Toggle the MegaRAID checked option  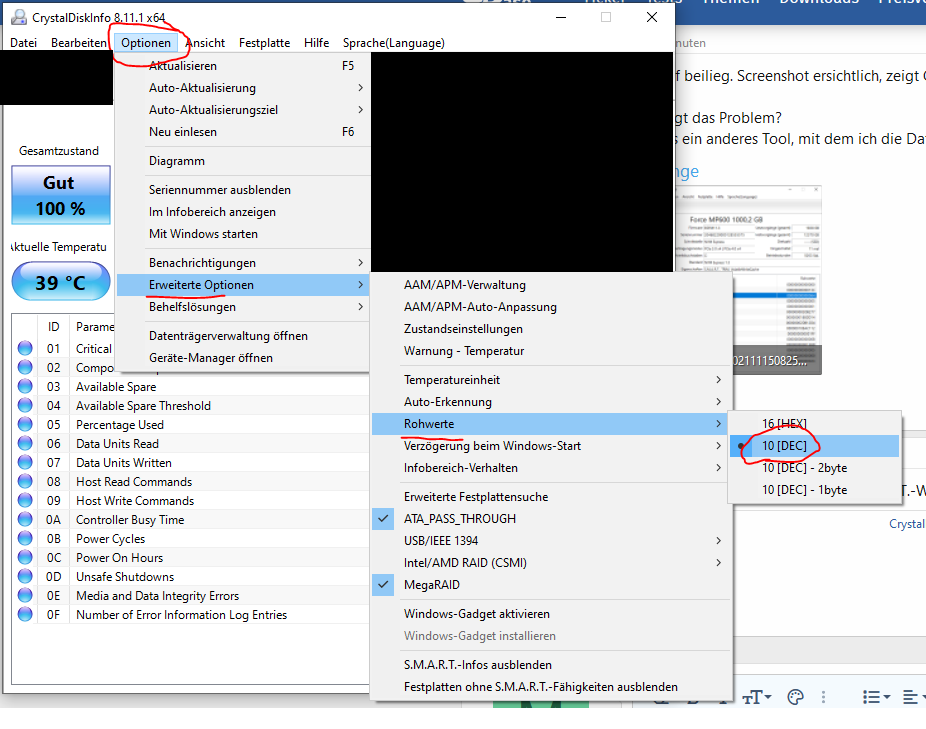(x=550, y=585)
